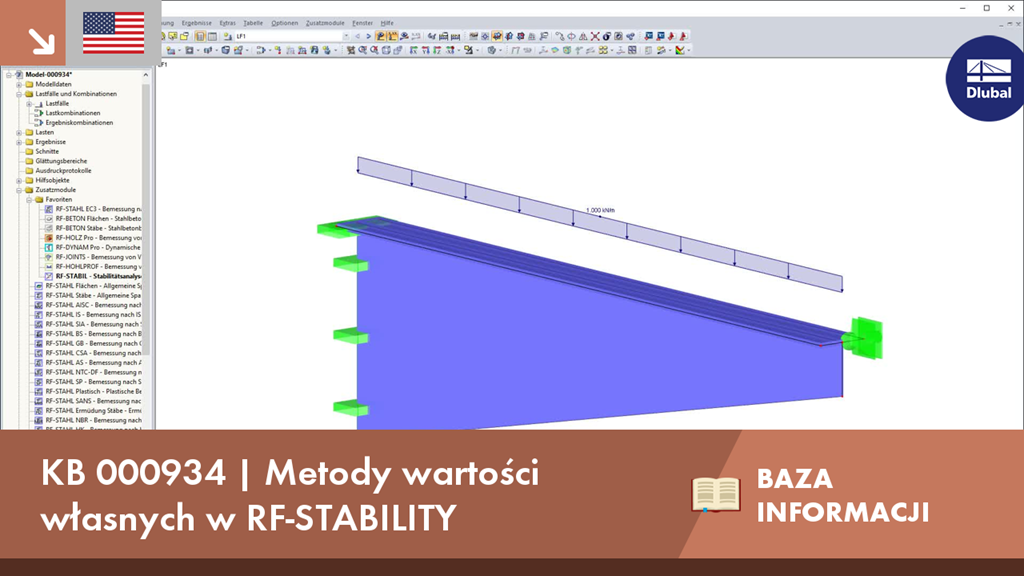The width and height of the screenshot is (1024, 576).
Task: Open RF-STAHL GB module
Action: (x=93, y=344)
